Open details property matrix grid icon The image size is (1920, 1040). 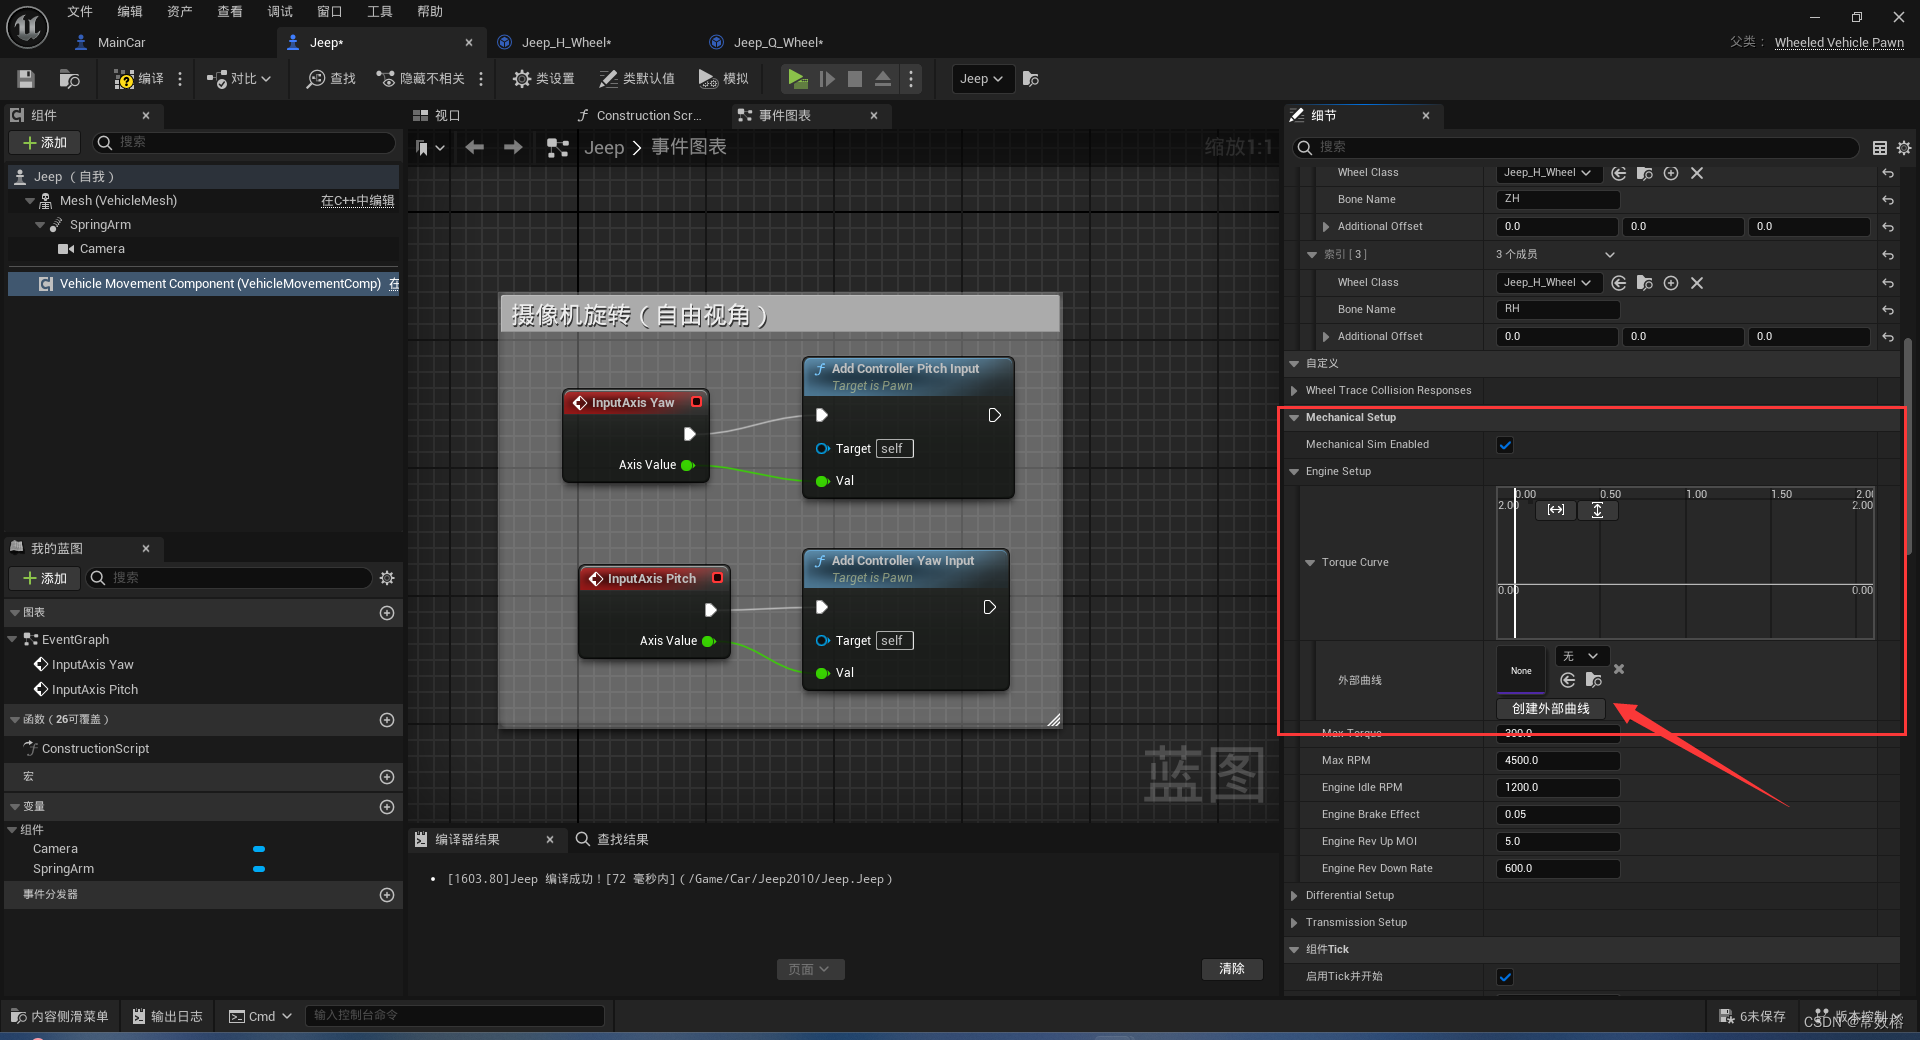click(x=1880, y=148)
